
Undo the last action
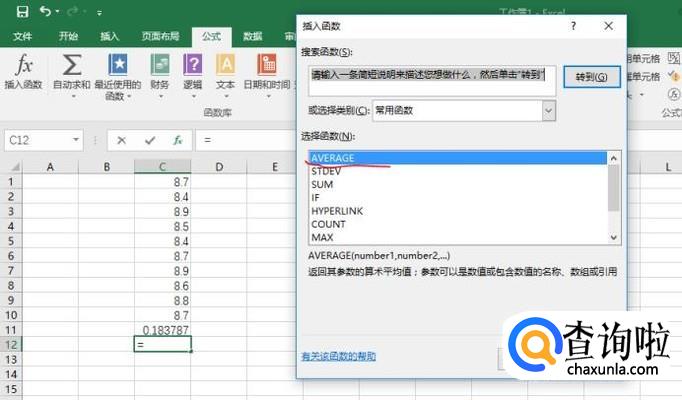coord(45,11)
